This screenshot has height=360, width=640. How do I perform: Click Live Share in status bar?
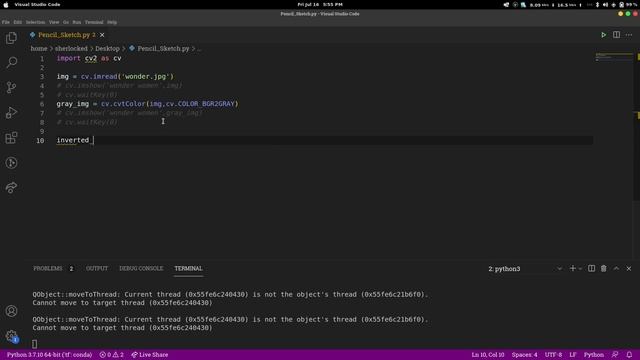tap(149, 355)
